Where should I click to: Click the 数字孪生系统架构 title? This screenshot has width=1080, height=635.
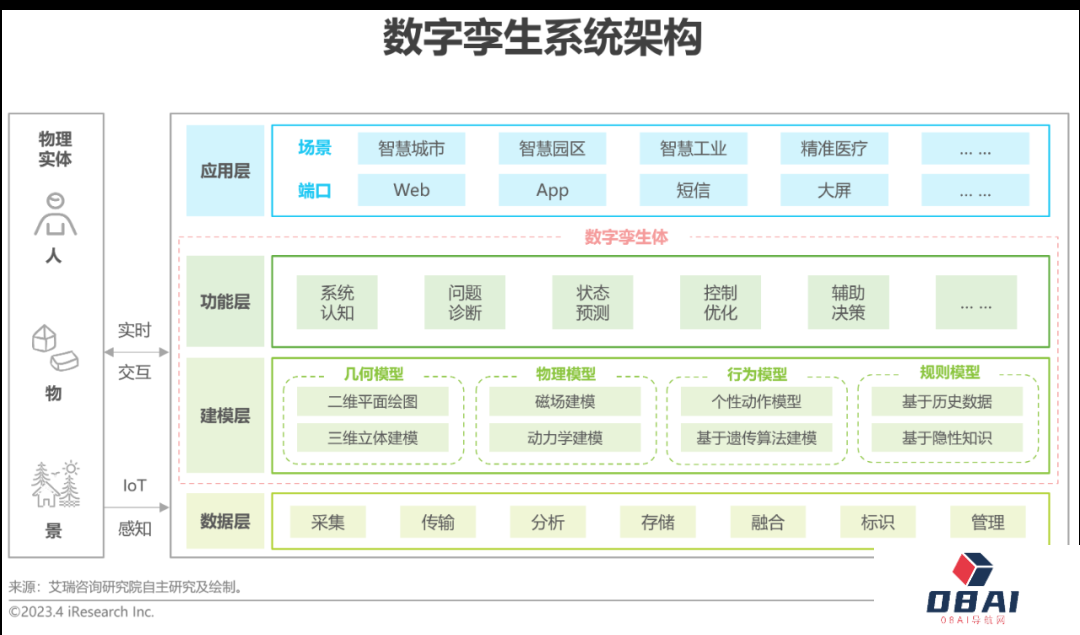point(543,37)
